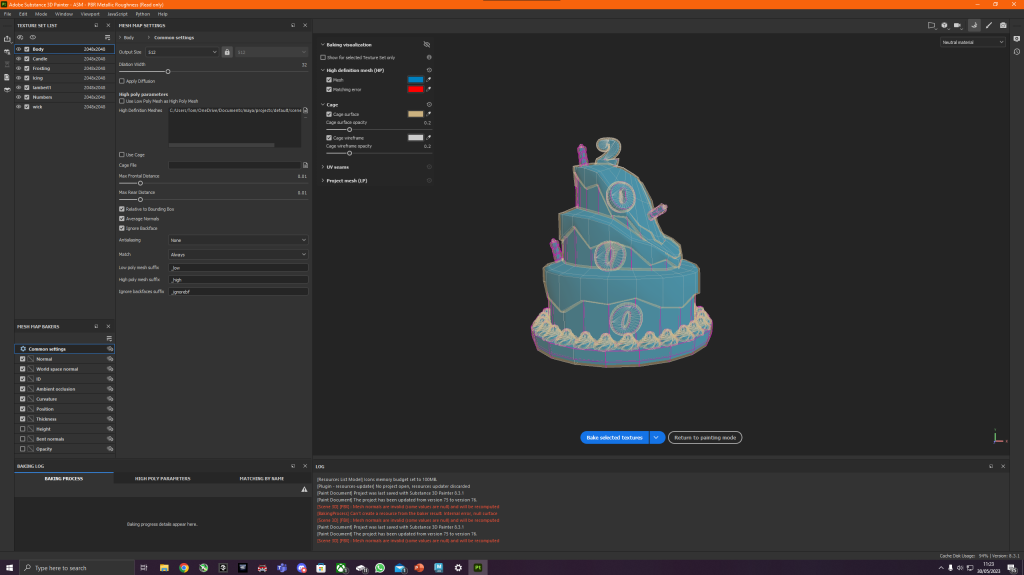The image size is (1024, 575).
Task: Toggle the Baking visualization hide icon
Action: [x=427, y=44]
